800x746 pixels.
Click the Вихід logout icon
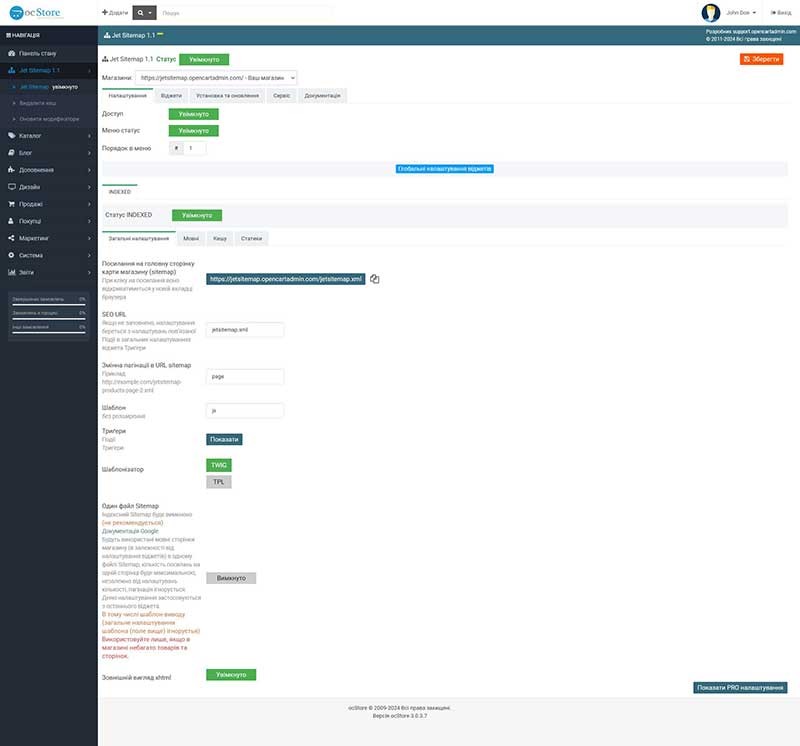pyautogui.click(x=773, y=13)
